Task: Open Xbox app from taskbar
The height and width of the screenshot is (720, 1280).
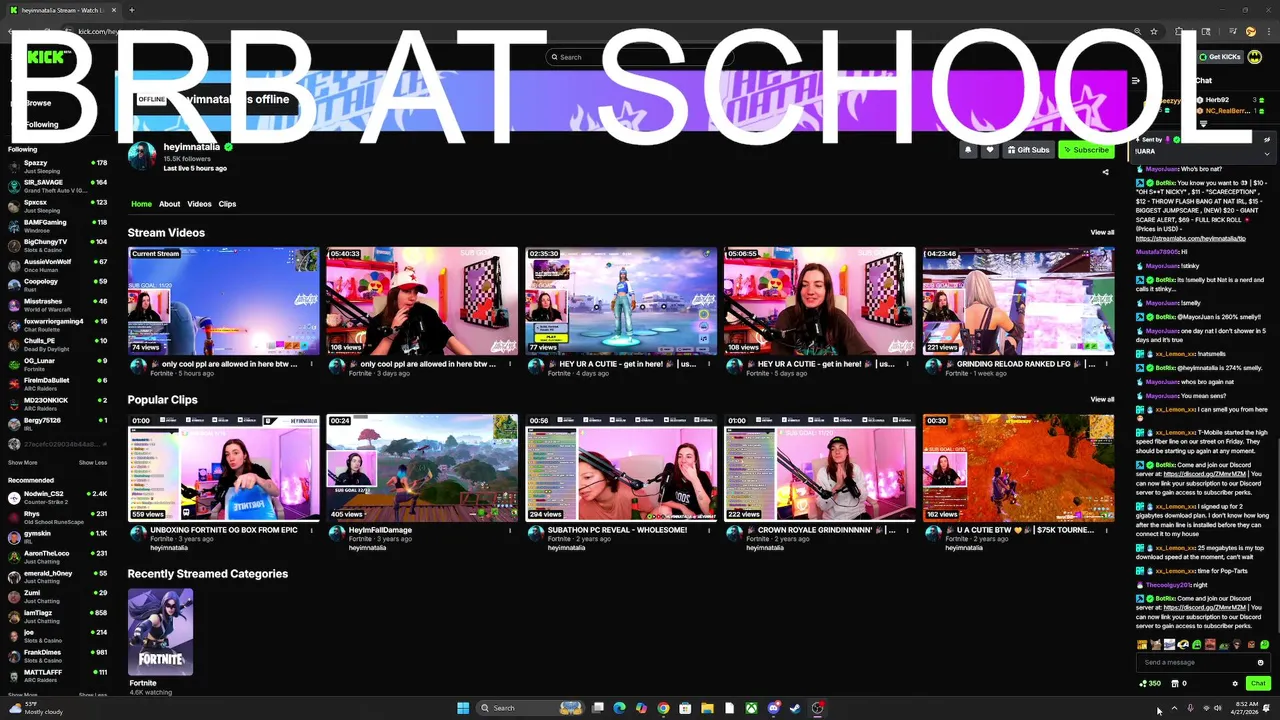Action: [751, 708]
